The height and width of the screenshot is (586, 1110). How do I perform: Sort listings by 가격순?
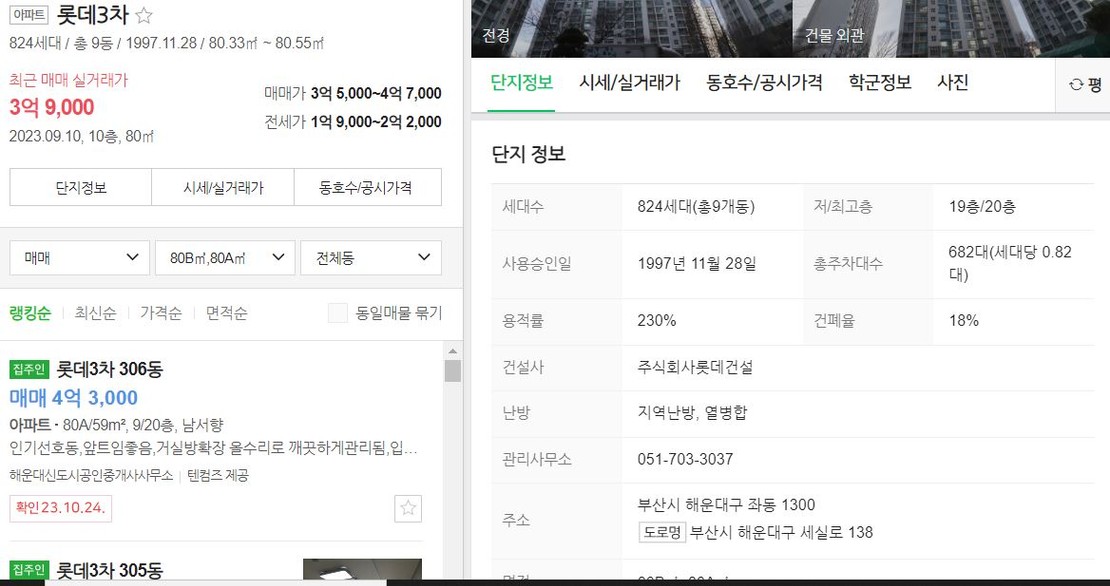(x=161, y=313)
